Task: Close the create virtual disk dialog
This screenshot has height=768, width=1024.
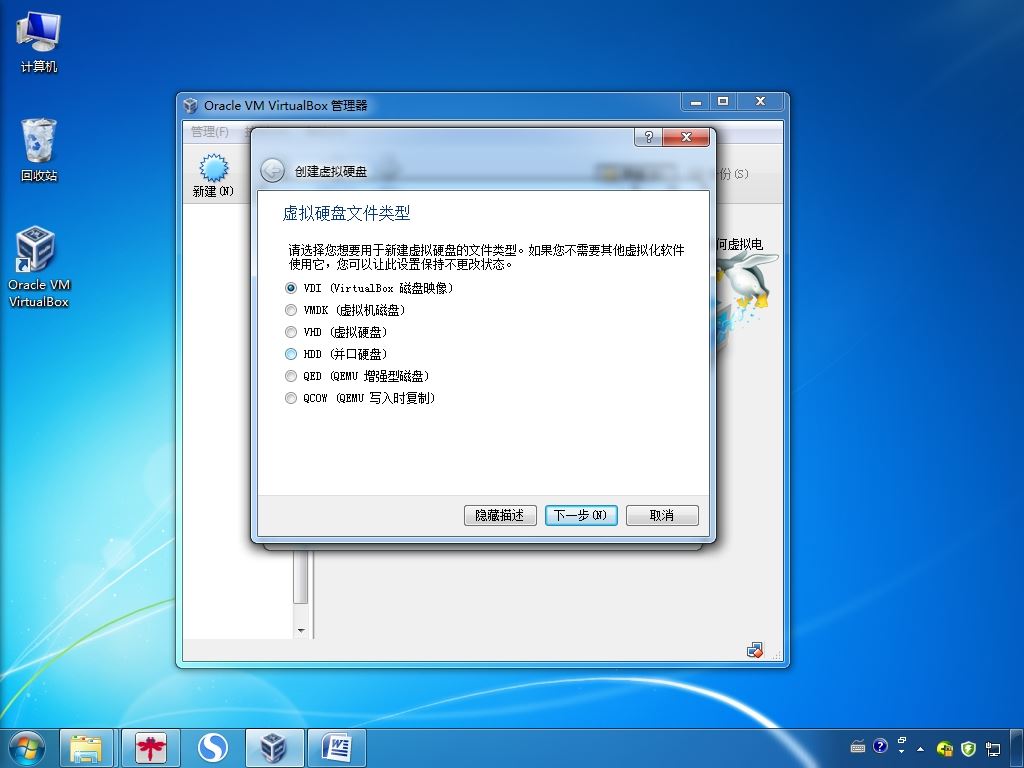Action: [x=686, y=136]
